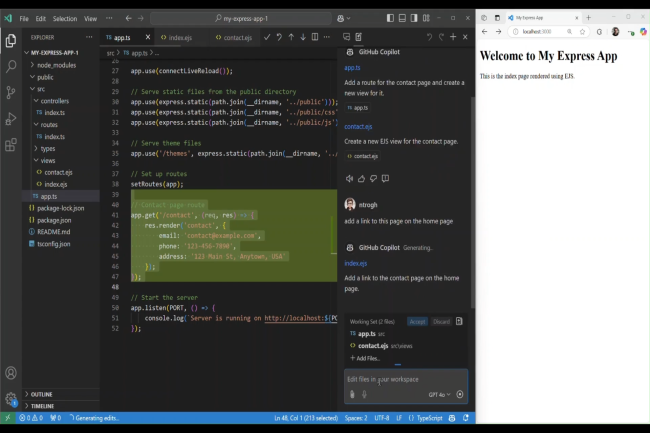650x433 pixels.
Task: Report issue icon beside thumbs down
Action: 386,179
